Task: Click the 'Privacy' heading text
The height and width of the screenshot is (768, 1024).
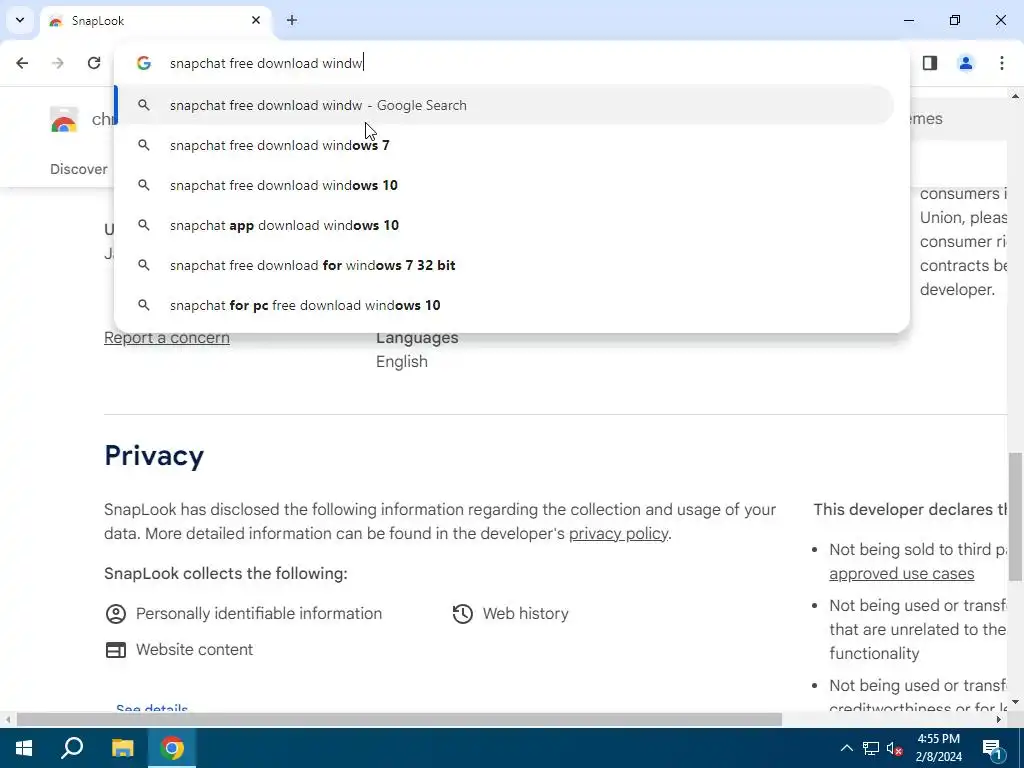Action: (x=154, y=456)
